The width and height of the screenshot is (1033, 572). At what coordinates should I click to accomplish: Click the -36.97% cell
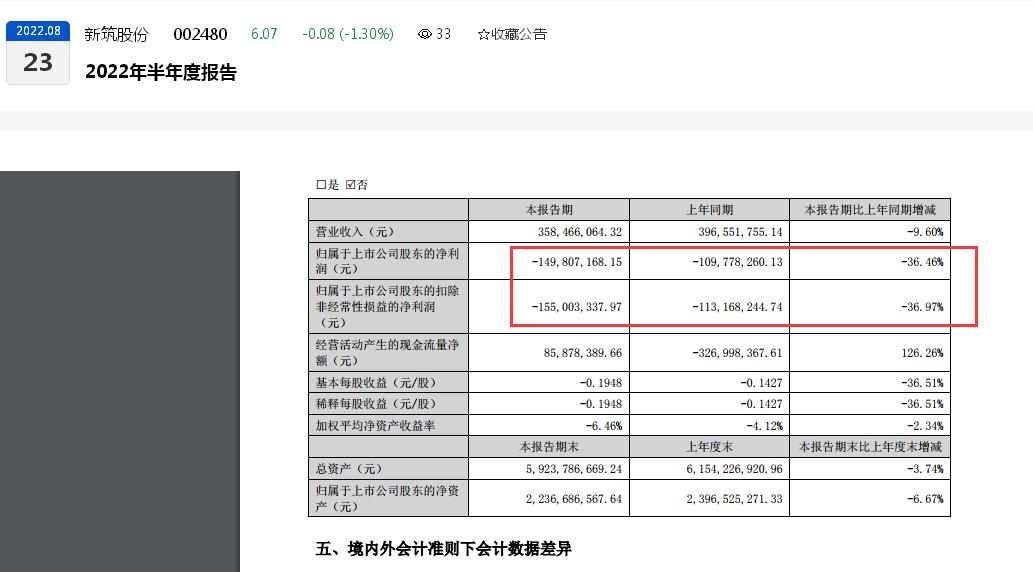(x=922, y=306)
